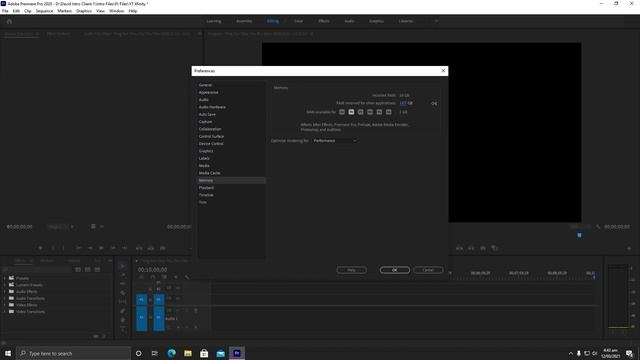Screen dimensions: 640x360
Task: Open Optimize rendering for Performance dropdown
Action: click(335, 140)
